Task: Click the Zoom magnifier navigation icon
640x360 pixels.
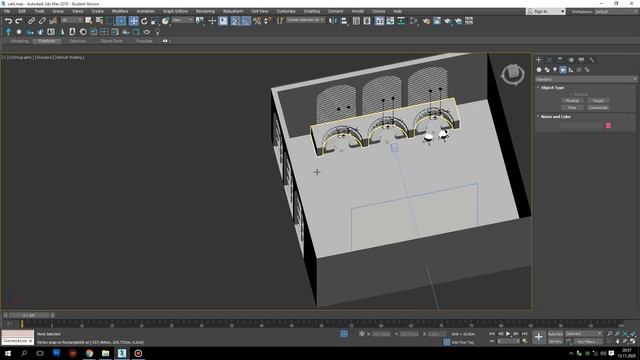Action: pyautogui.click(x=610, y=334)
